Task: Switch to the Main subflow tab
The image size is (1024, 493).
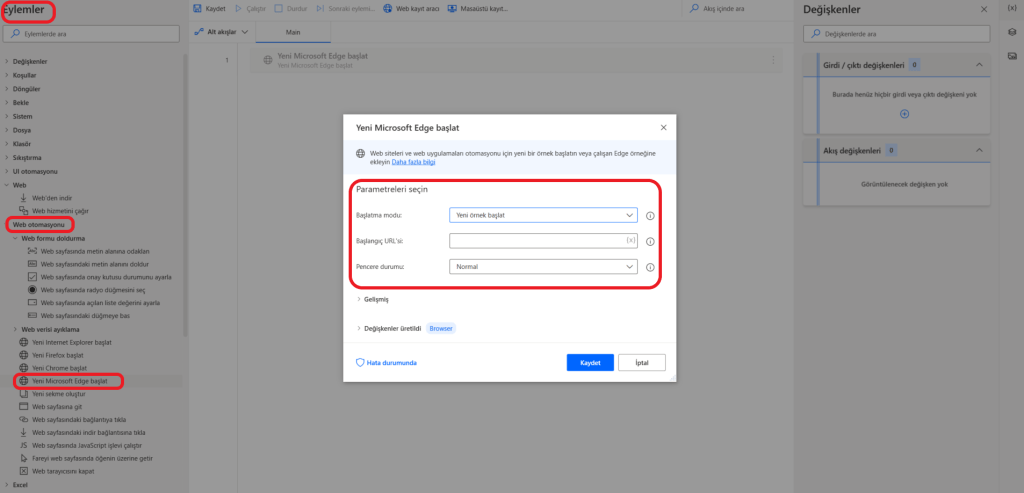Action: (x=293, y=32)
